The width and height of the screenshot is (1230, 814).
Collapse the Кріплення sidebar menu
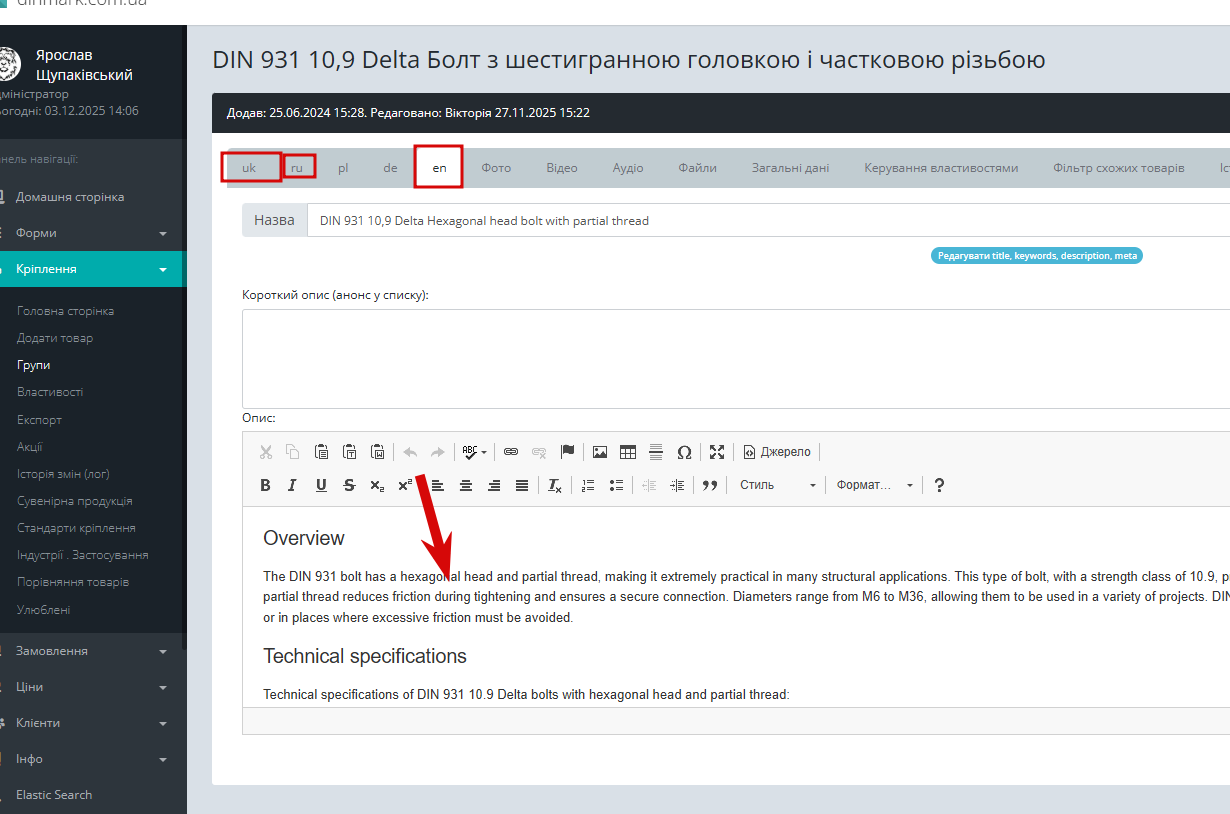click(91, 269)
